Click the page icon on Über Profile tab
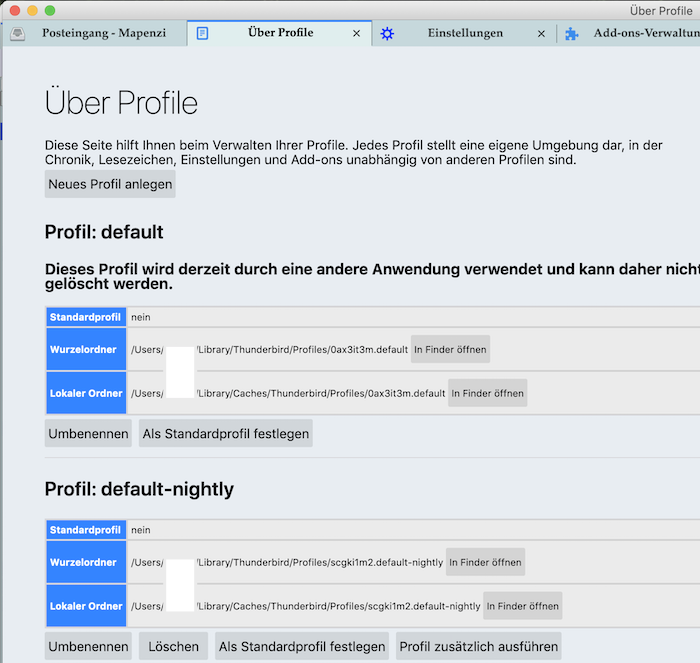The height and width of the screenshot is (663, 700). (x=202, y=33)
